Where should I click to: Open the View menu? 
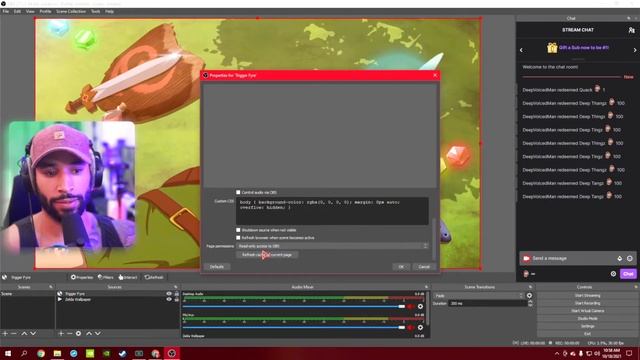click(30, 11)
